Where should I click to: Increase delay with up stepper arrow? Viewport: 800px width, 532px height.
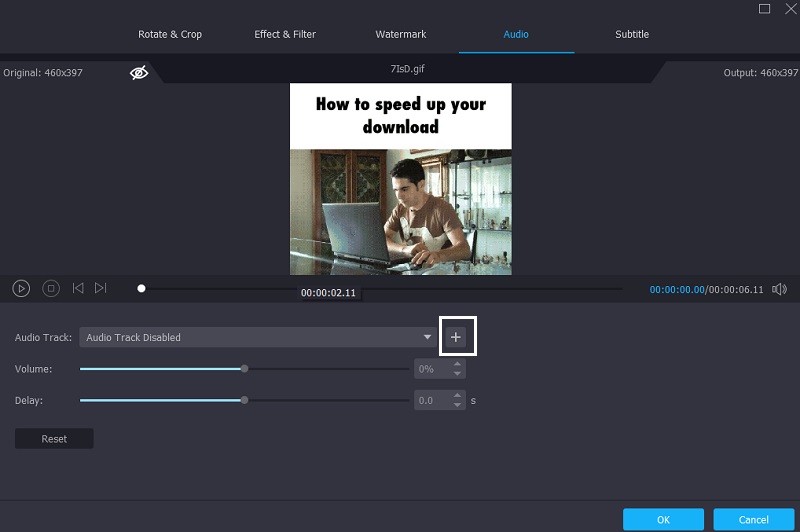458,395
